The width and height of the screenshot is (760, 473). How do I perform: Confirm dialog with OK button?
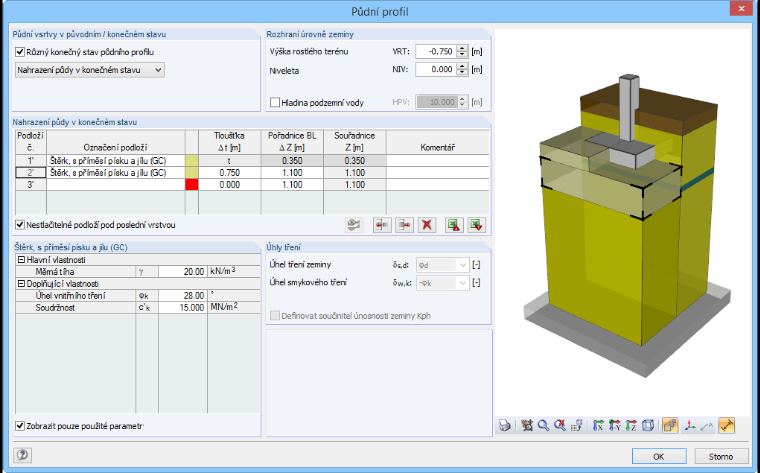pos(659,456)
